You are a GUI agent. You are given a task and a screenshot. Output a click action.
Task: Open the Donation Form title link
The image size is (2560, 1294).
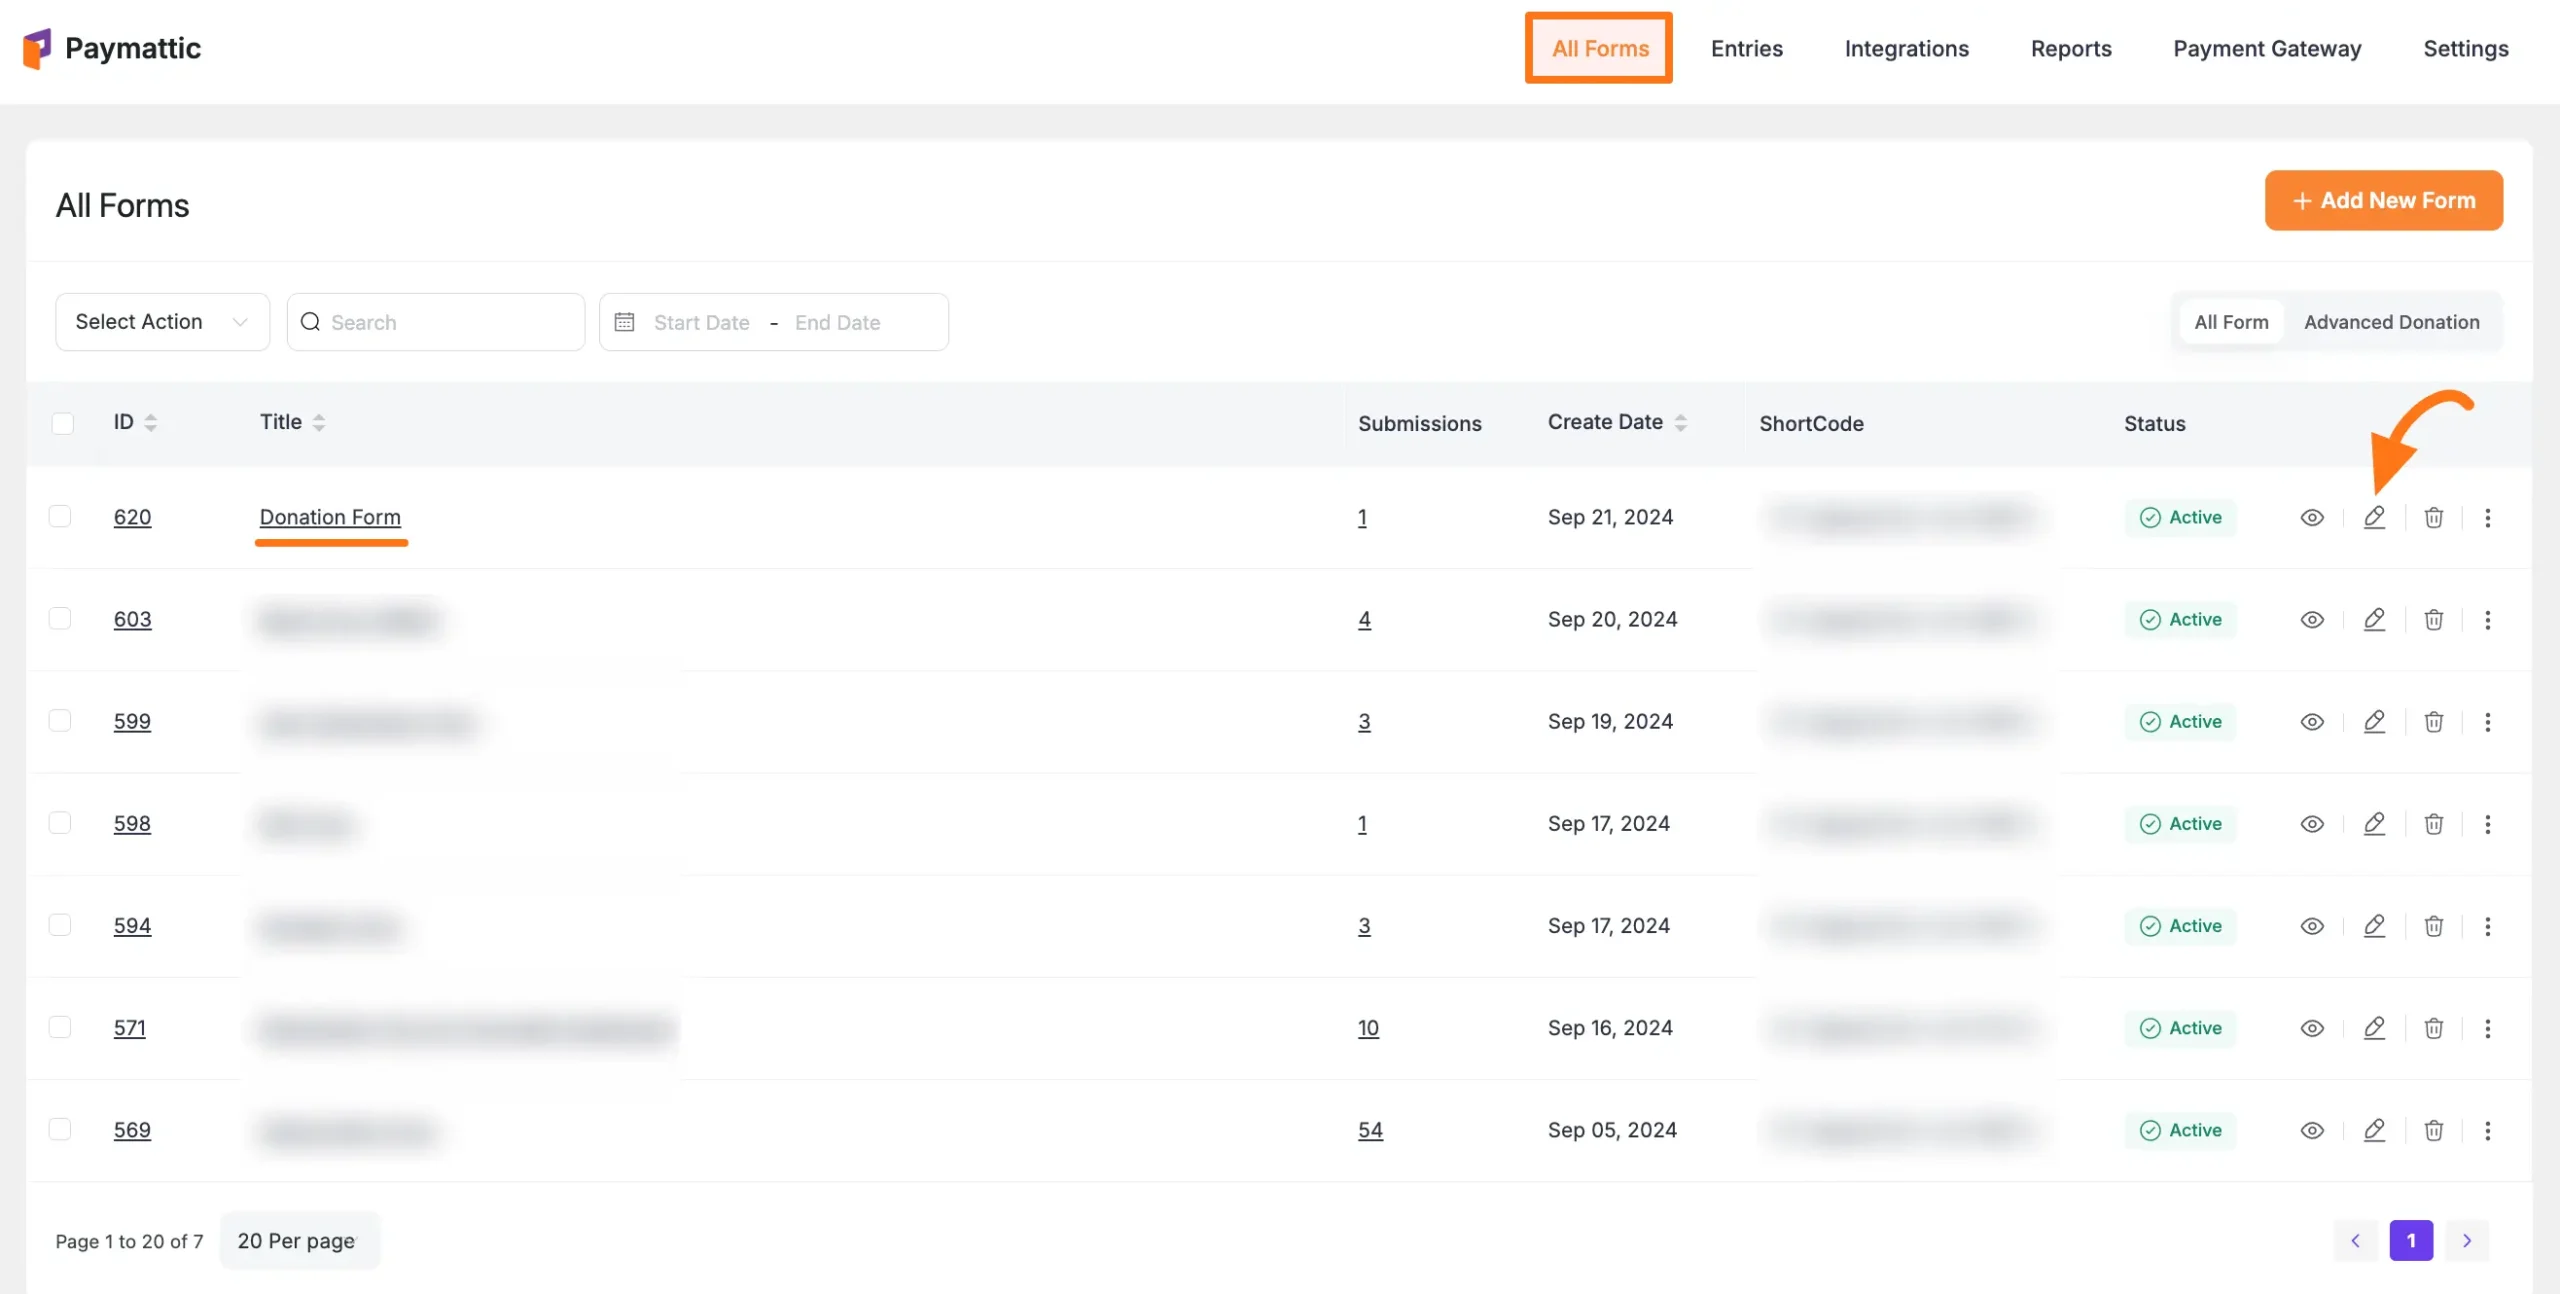pos(330,517)
